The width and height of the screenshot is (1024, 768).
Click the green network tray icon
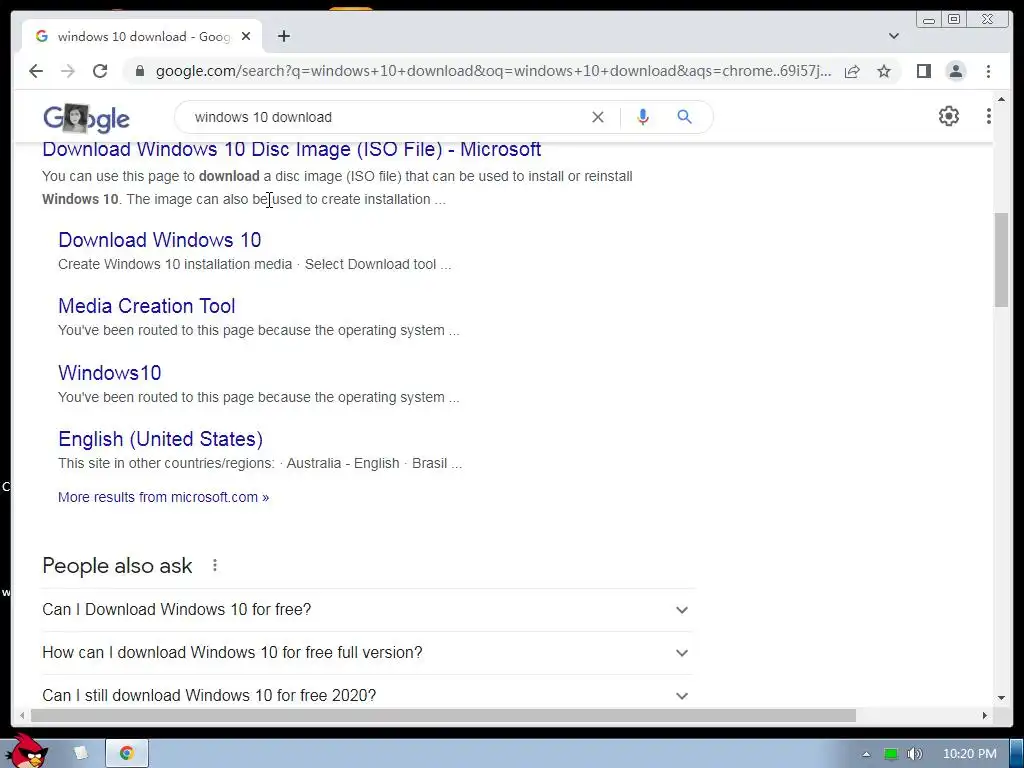[x=891, y=754]
